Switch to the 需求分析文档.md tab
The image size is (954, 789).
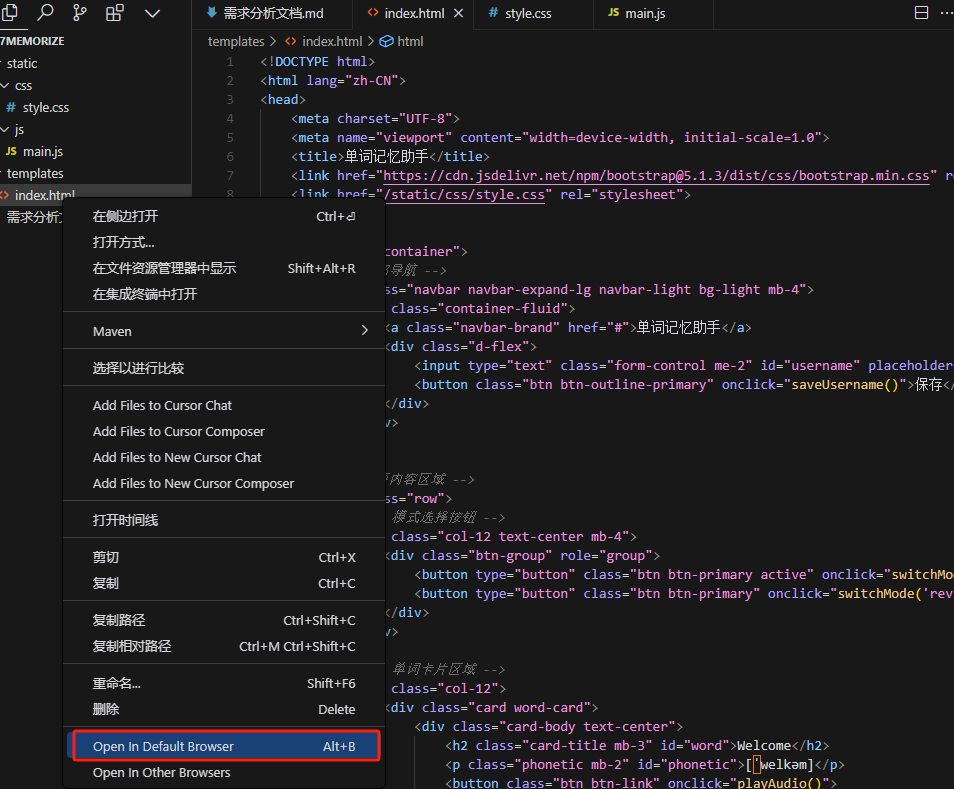[272, 13]
